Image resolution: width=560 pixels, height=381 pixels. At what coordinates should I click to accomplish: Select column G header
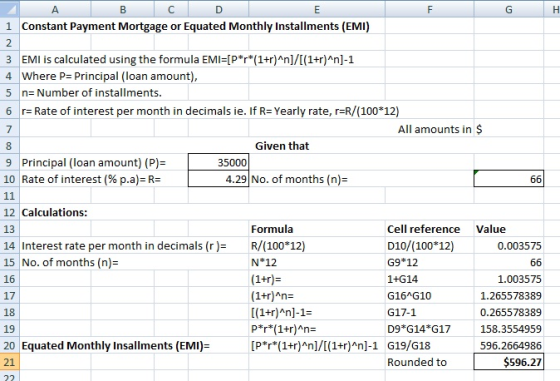click(509, 9)
